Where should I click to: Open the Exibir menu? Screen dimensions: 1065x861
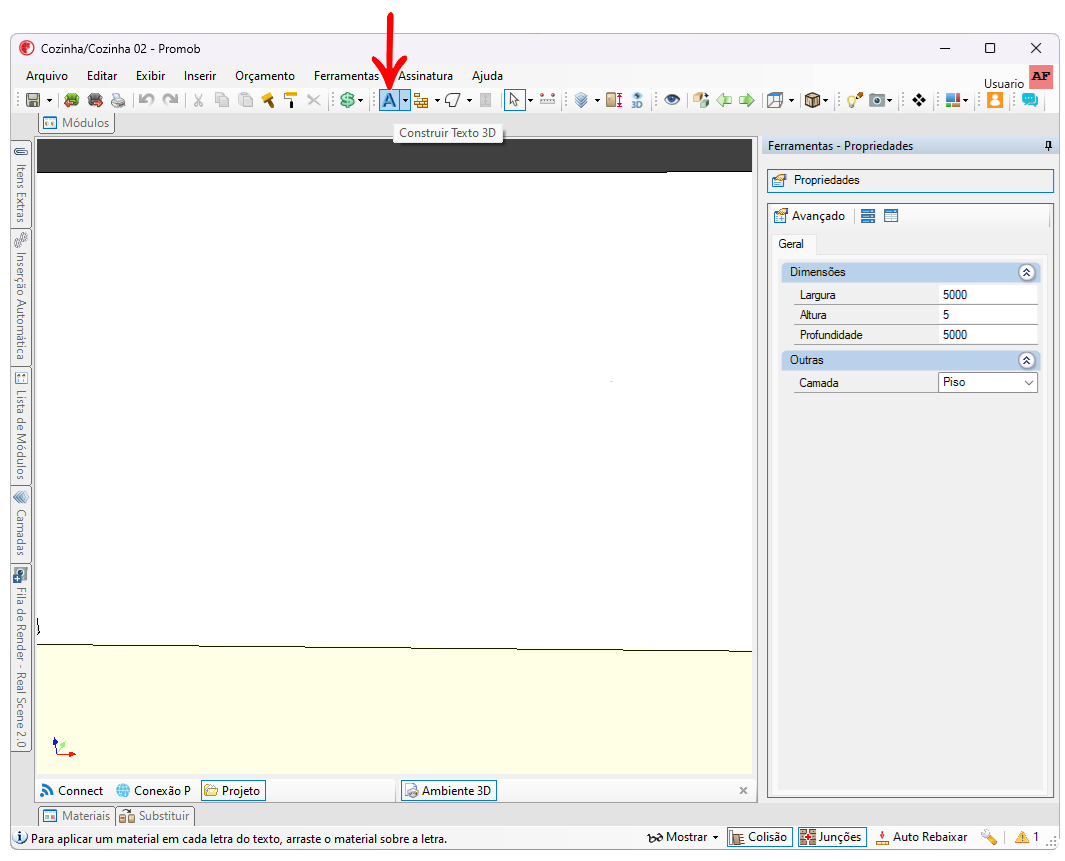pyautogui.click(x=151, y=76)
